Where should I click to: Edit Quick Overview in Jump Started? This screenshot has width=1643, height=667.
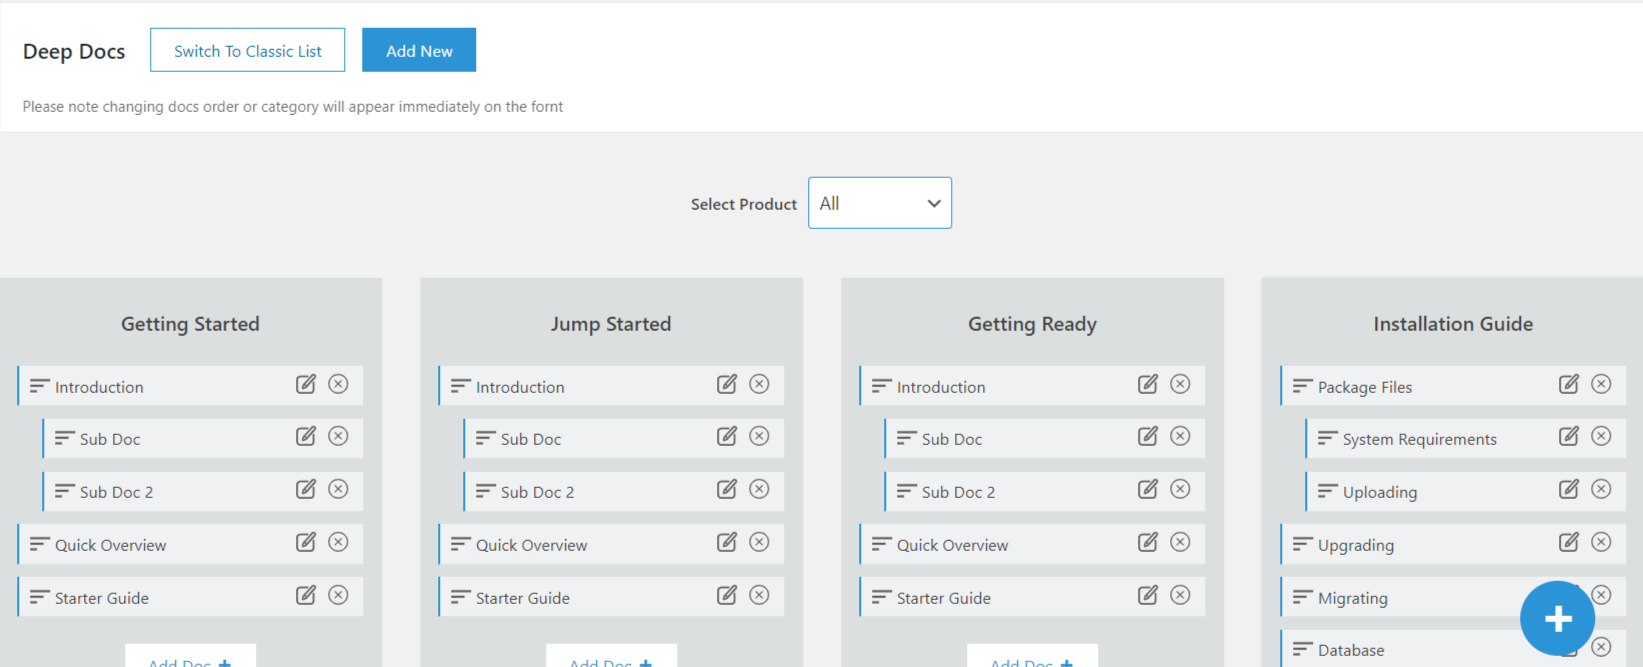727,542
